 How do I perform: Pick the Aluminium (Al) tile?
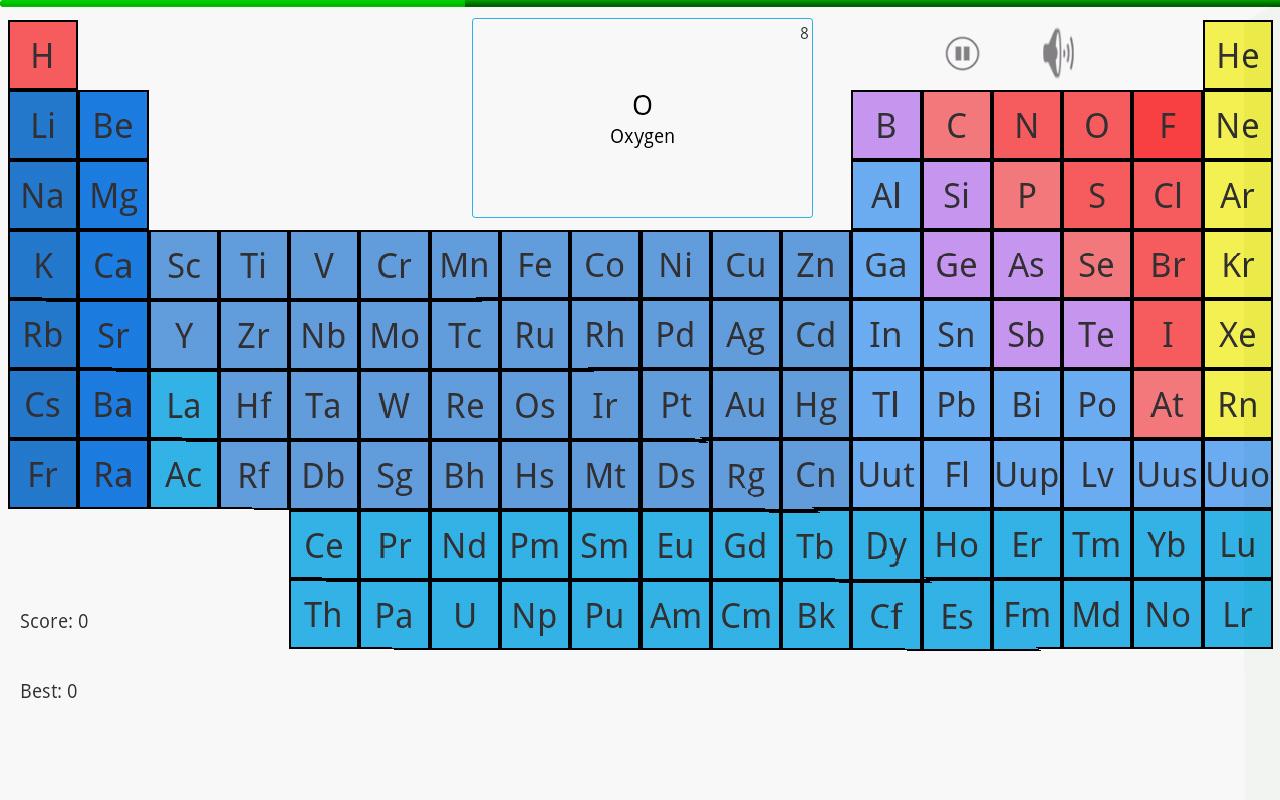pos(886,195)
